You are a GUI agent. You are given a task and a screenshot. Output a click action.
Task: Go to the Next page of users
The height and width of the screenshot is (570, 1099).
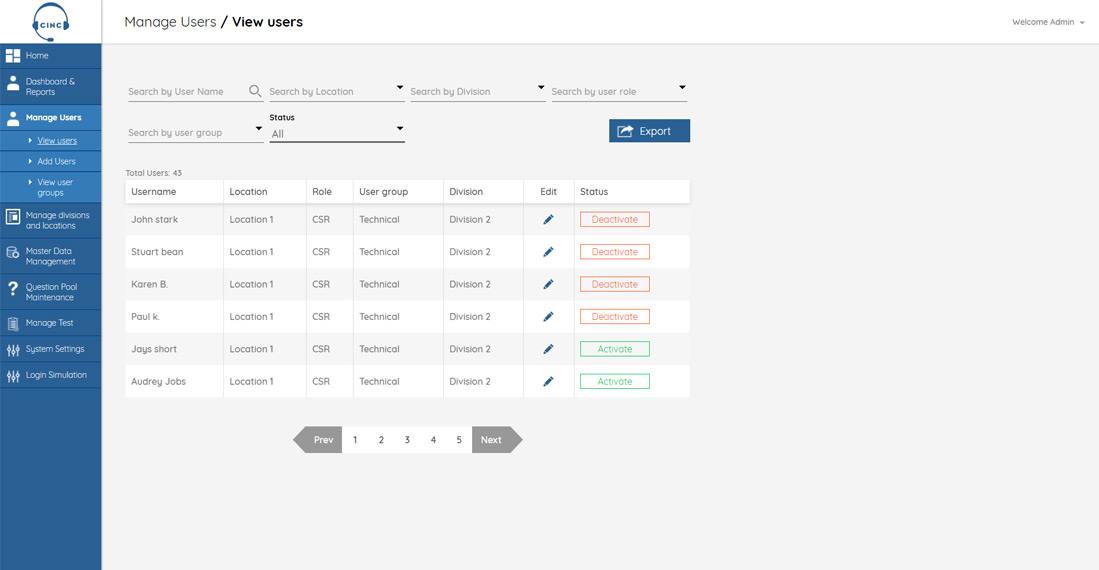[497, 440]
